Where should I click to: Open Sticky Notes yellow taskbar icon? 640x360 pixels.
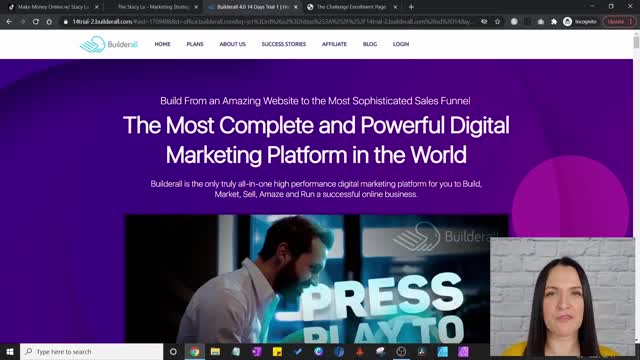[x=277, y=351]
